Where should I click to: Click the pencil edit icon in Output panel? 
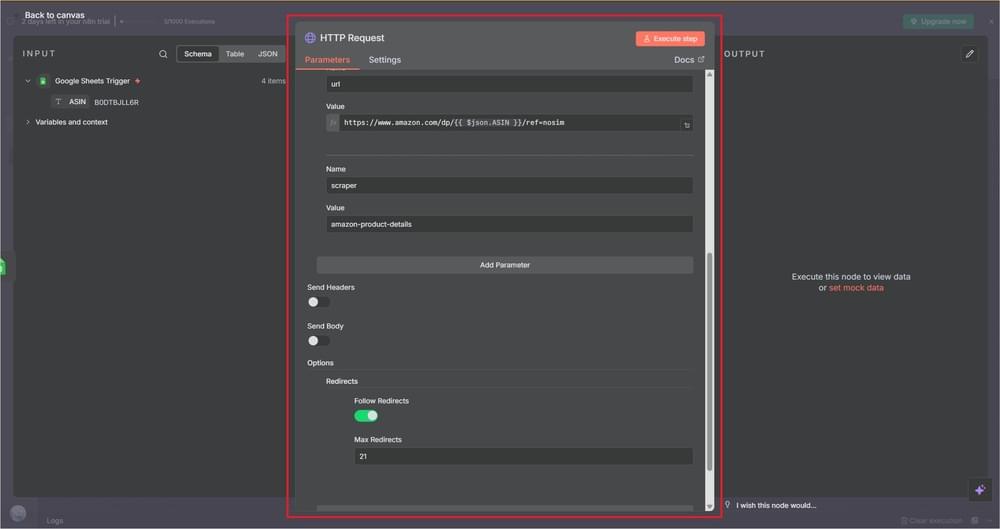pyautogui.click(x=969, y=54)
